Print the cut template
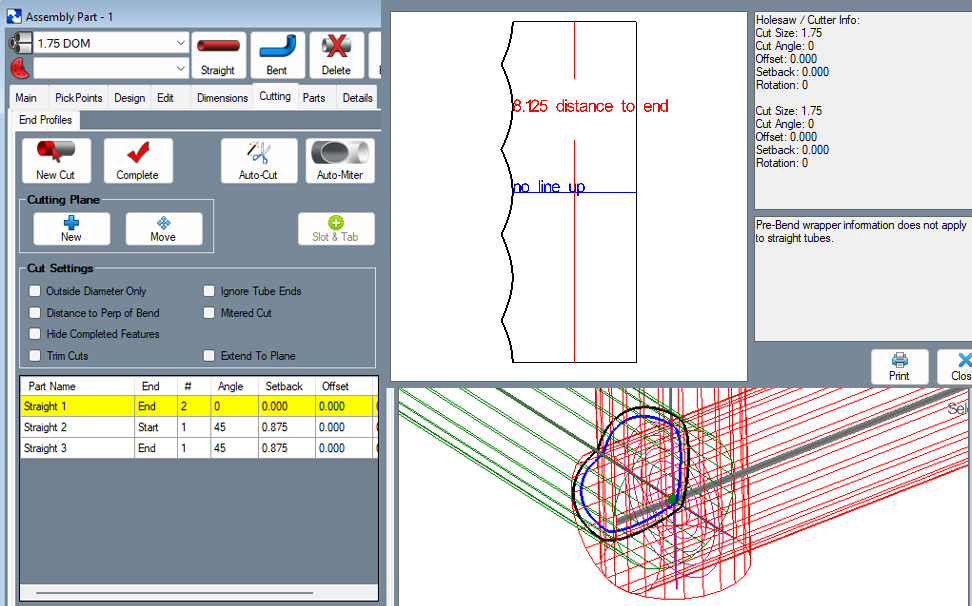Screen dimensions: 972x606 (x=899, y=367)
